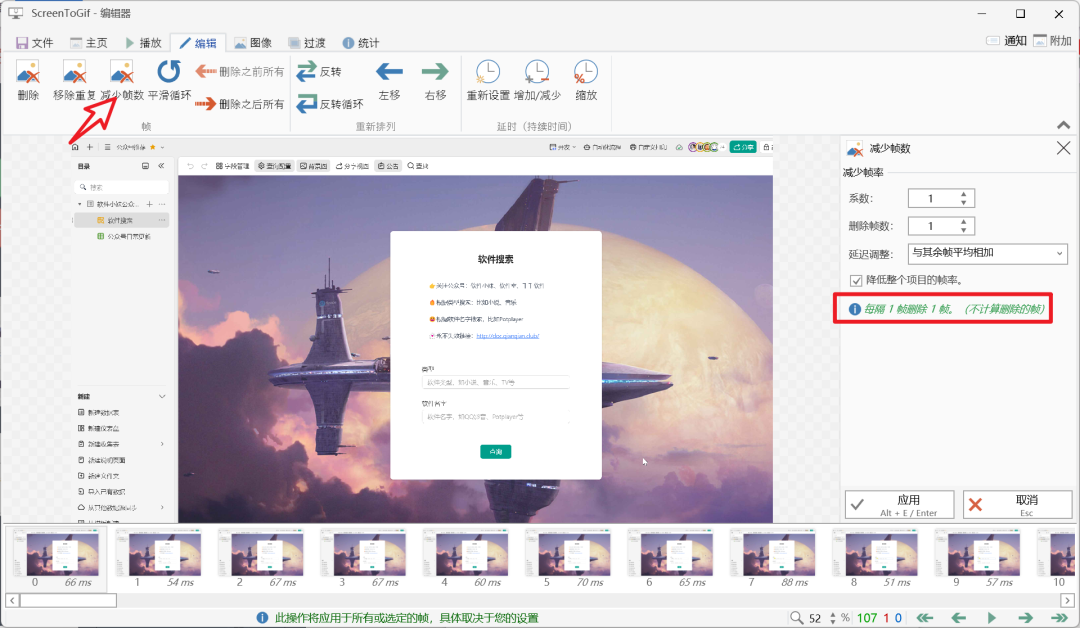
Task: Click the play button in status bar
Action: 992,618
